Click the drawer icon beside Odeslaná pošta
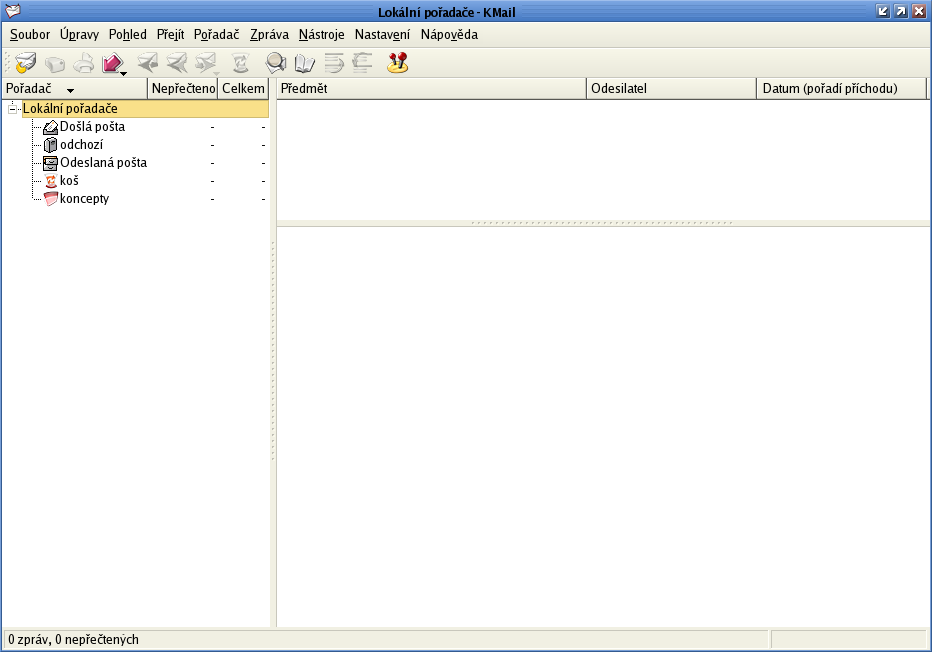The height and width of the screenshot is (652, 932). pos(51,163)
